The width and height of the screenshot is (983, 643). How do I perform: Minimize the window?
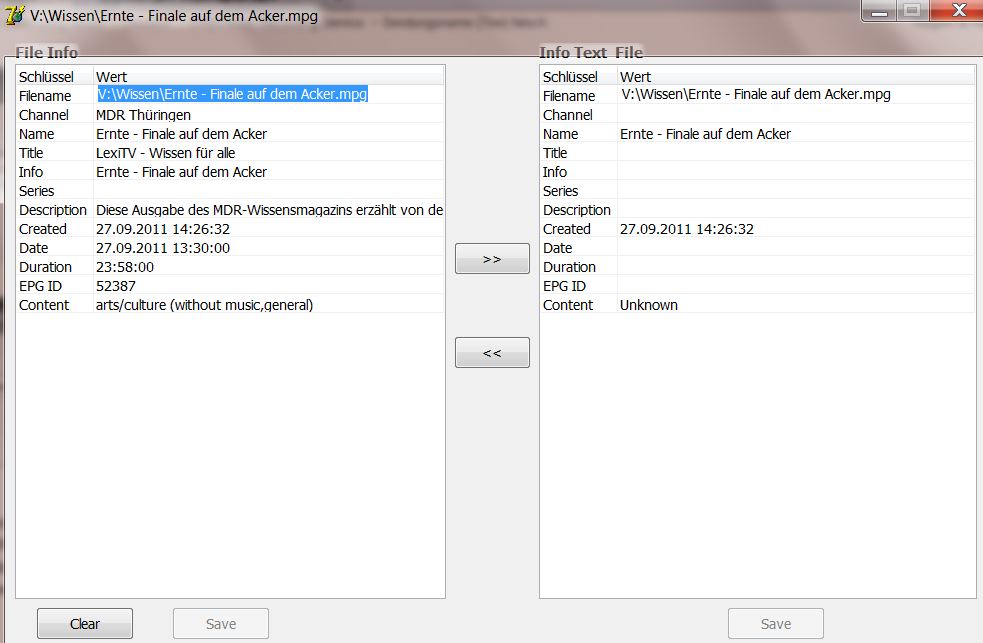(x=880, y=10)
